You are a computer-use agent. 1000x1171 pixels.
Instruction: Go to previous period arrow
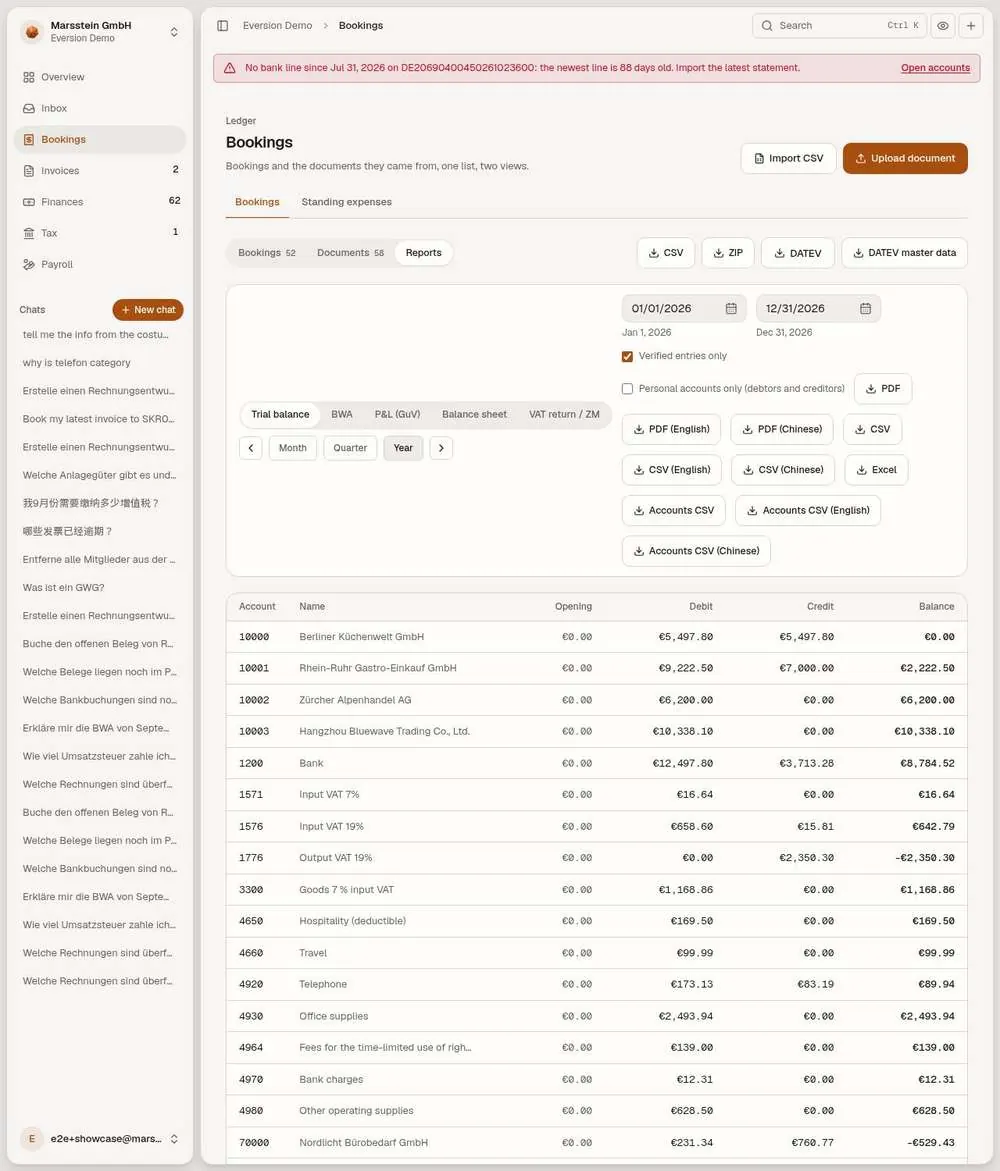point(251,448)
